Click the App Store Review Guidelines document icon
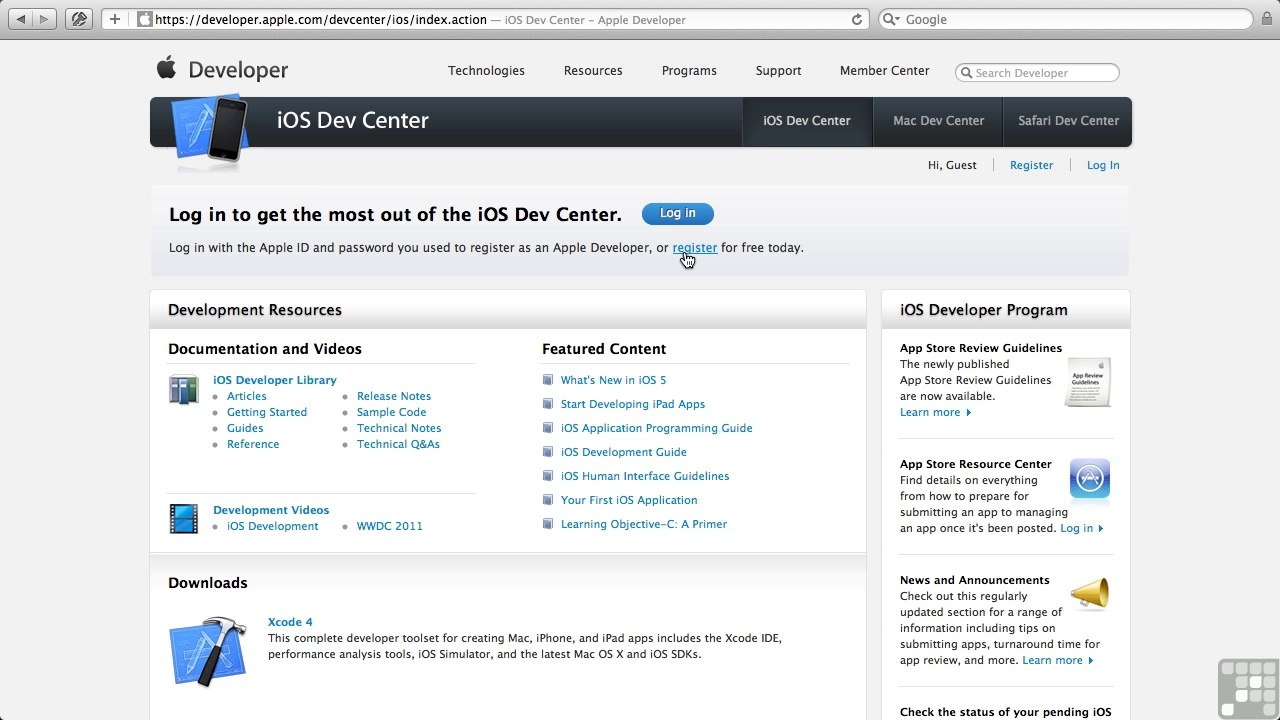Image resolution: width=1280 pixels, height=720 pixels. tap(1088, 383)
